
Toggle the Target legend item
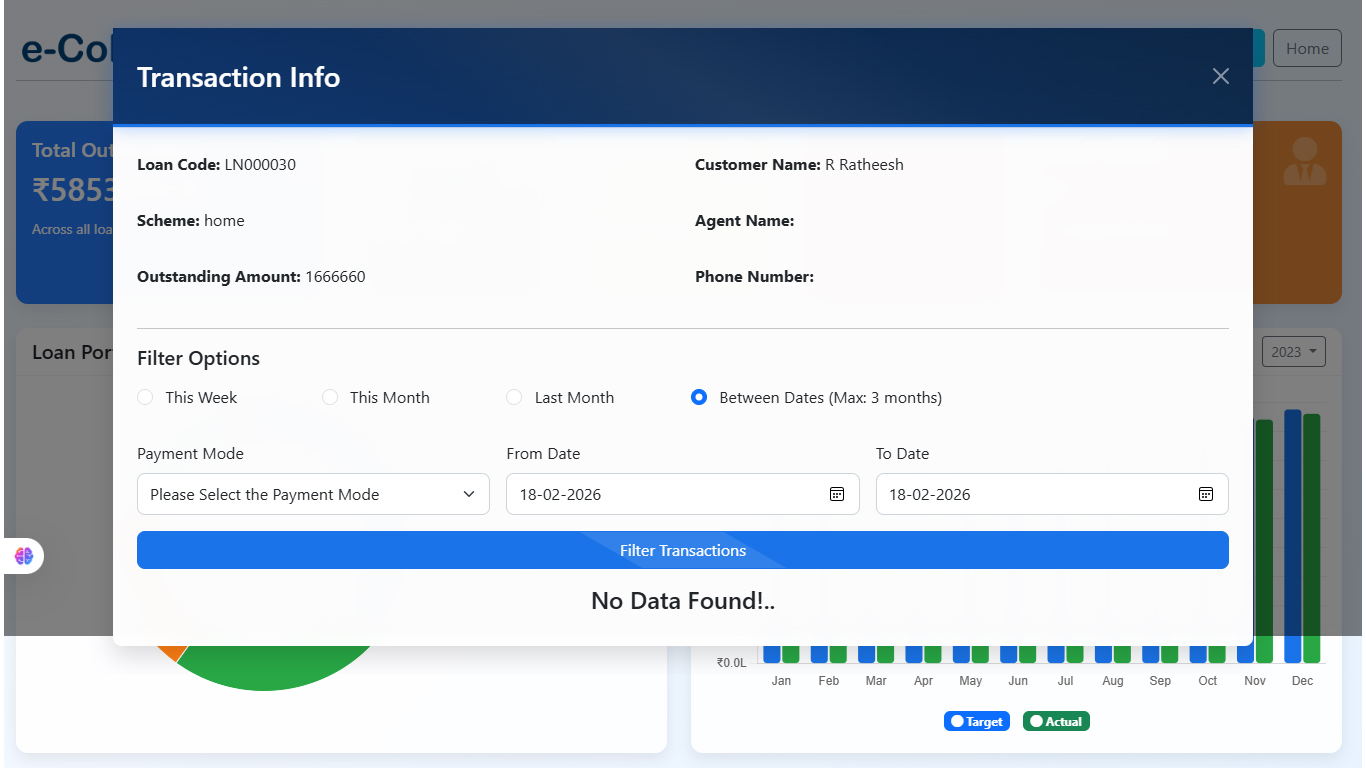click(977, 721)
